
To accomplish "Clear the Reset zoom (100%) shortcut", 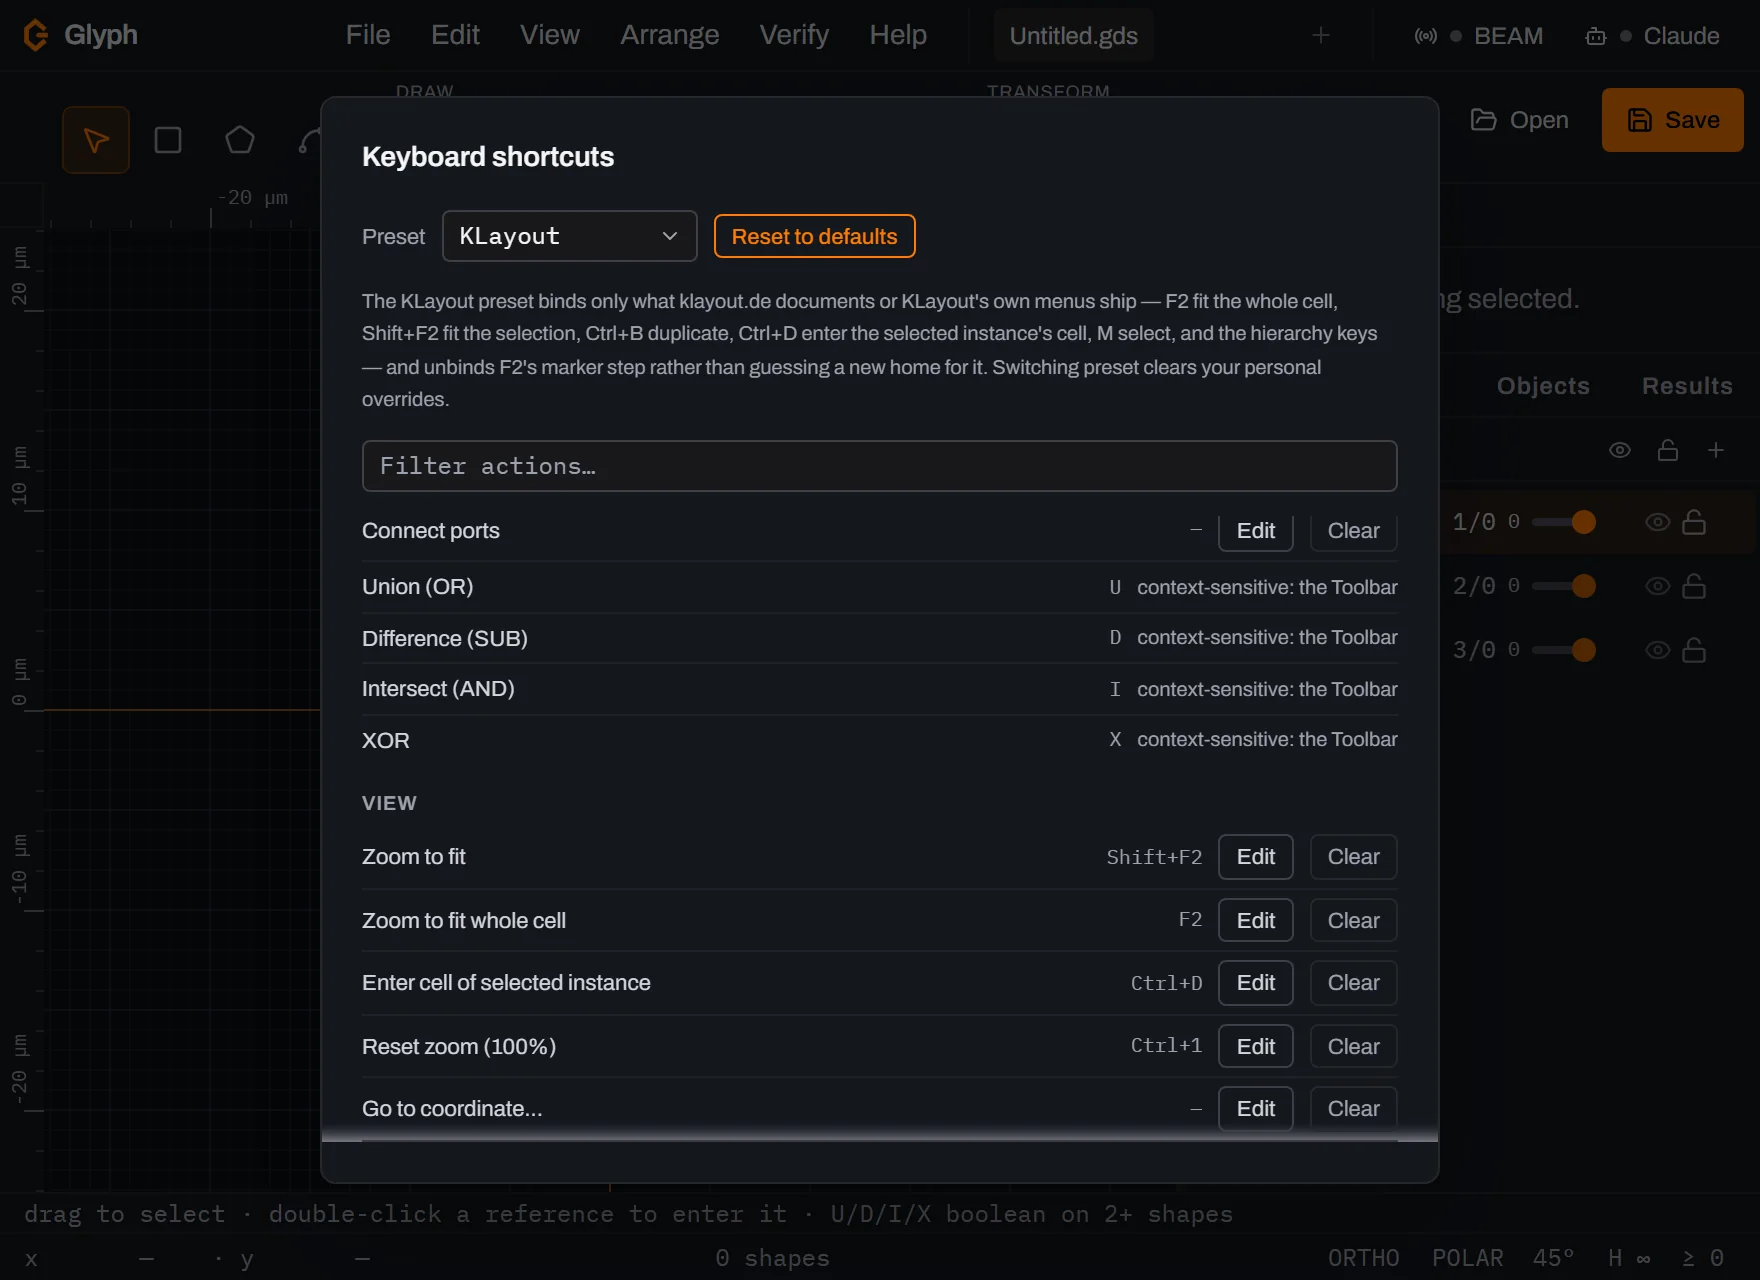I will [1354, 1047].
